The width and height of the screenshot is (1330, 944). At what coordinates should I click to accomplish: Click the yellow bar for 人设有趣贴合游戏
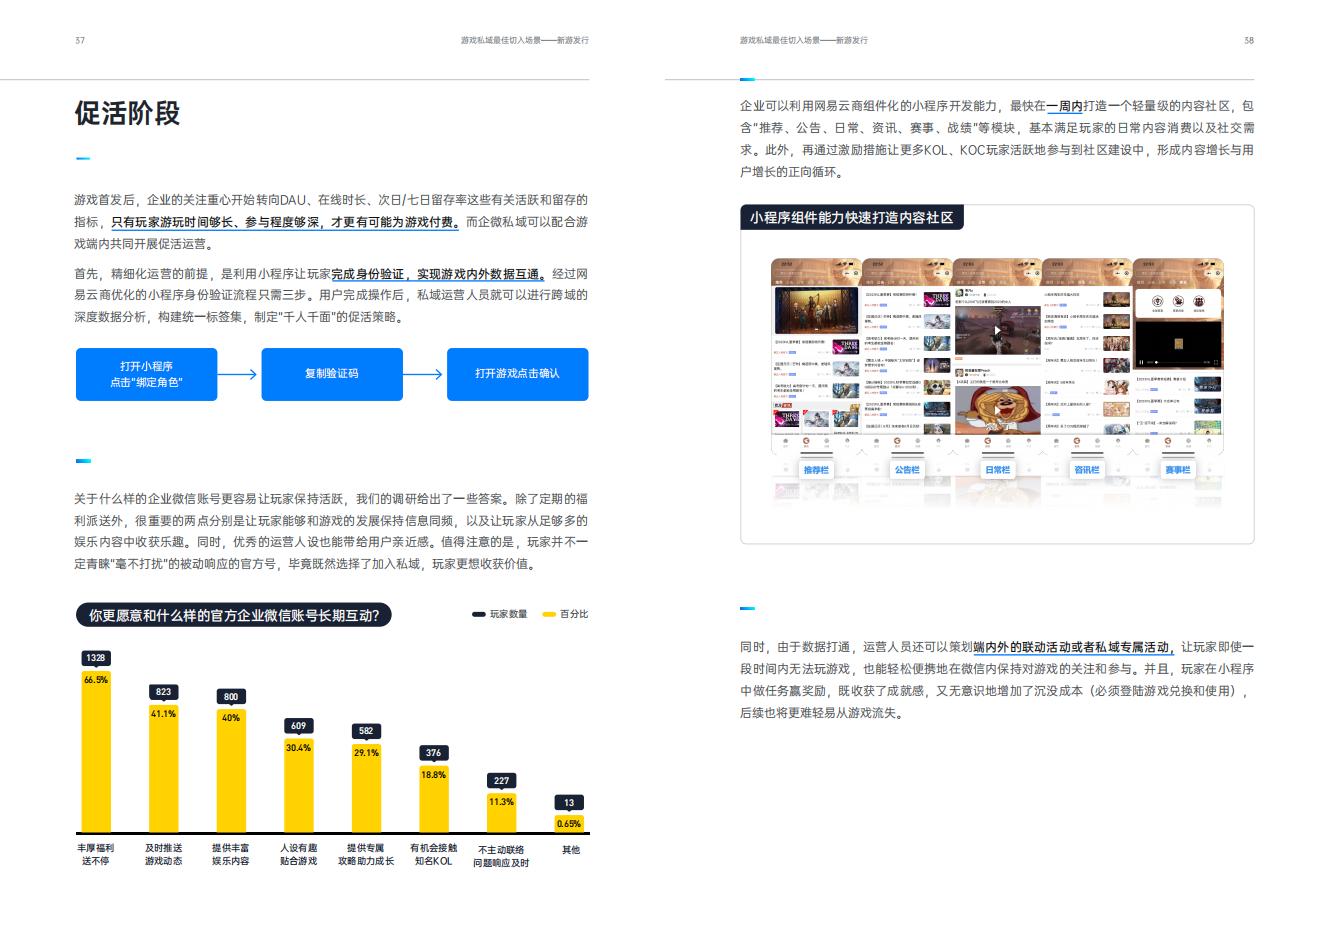tap(298, 785)
